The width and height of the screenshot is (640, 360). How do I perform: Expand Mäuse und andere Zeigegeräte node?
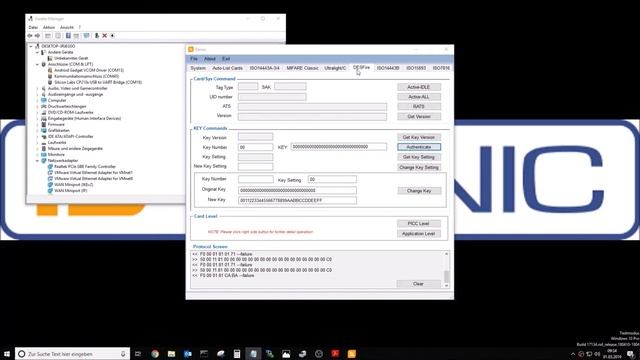pos(37,149)
